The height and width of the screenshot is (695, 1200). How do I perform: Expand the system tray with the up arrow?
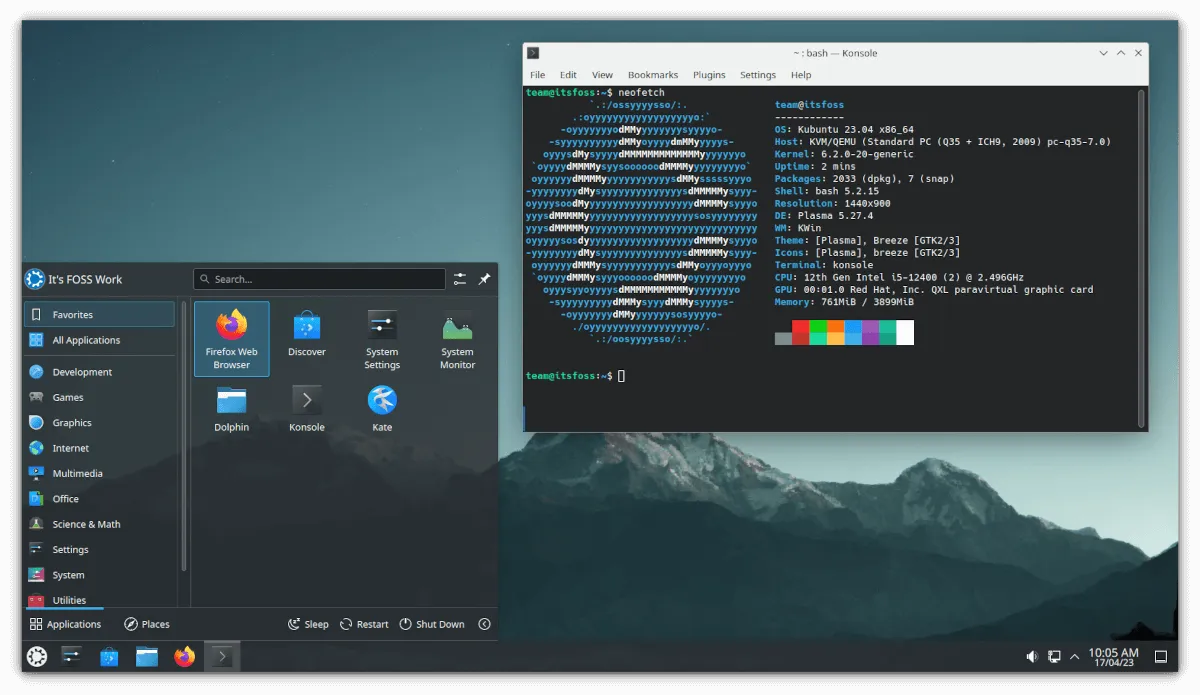coord(1075,657)
